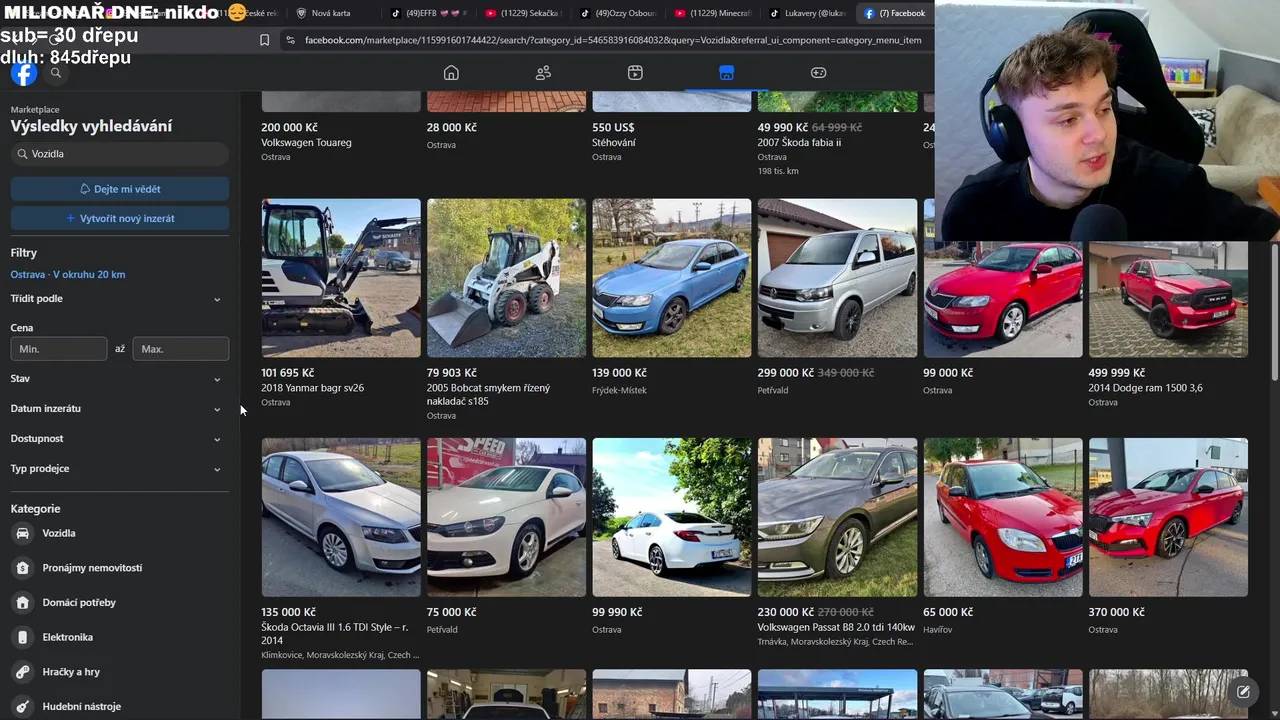Click the bookmark icon beside address bar
The height and width of the screenshot is (720, 1280).
pyautogui.click(x=264, y=40)
